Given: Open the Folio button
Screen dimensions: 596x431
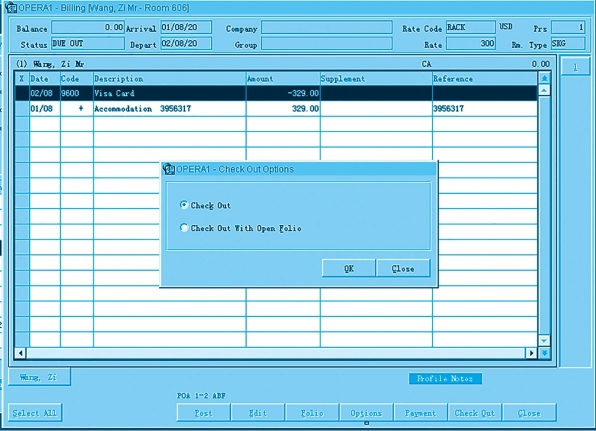Looking at the screenshot, I should tap(312, 413).
